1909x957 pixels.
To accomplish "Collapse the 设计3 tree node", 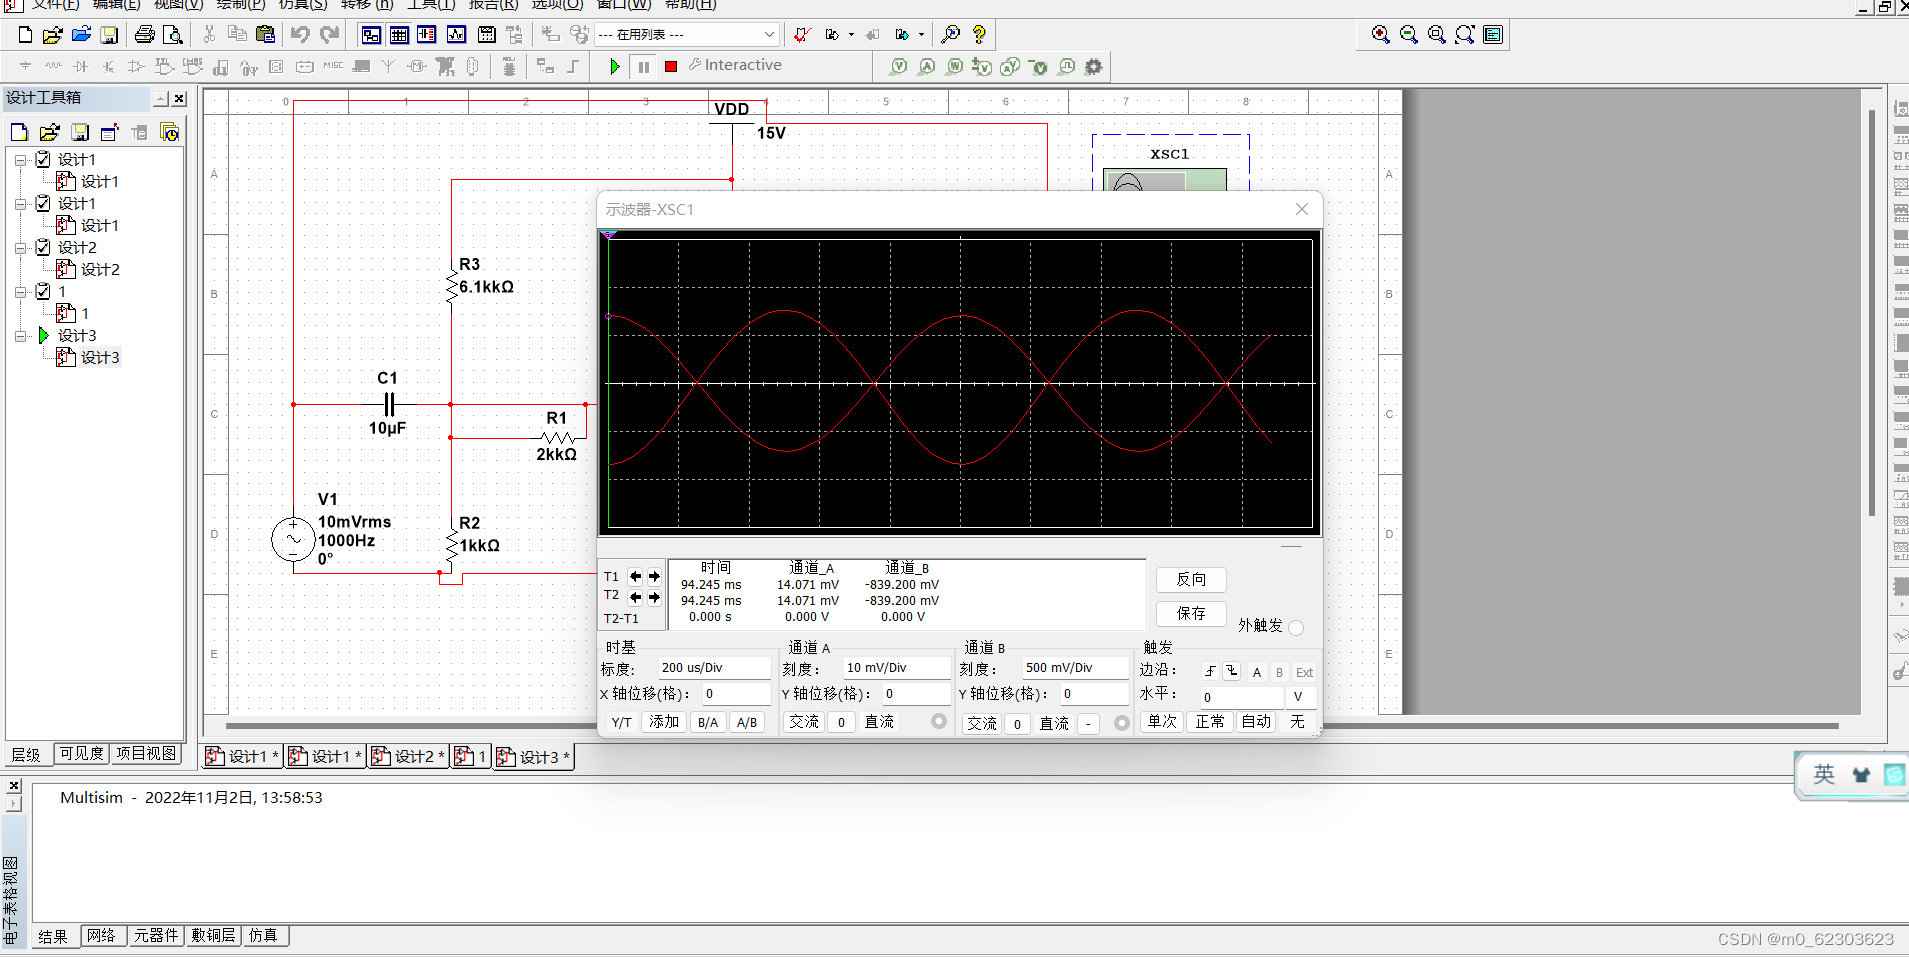I will click(20, 336).
